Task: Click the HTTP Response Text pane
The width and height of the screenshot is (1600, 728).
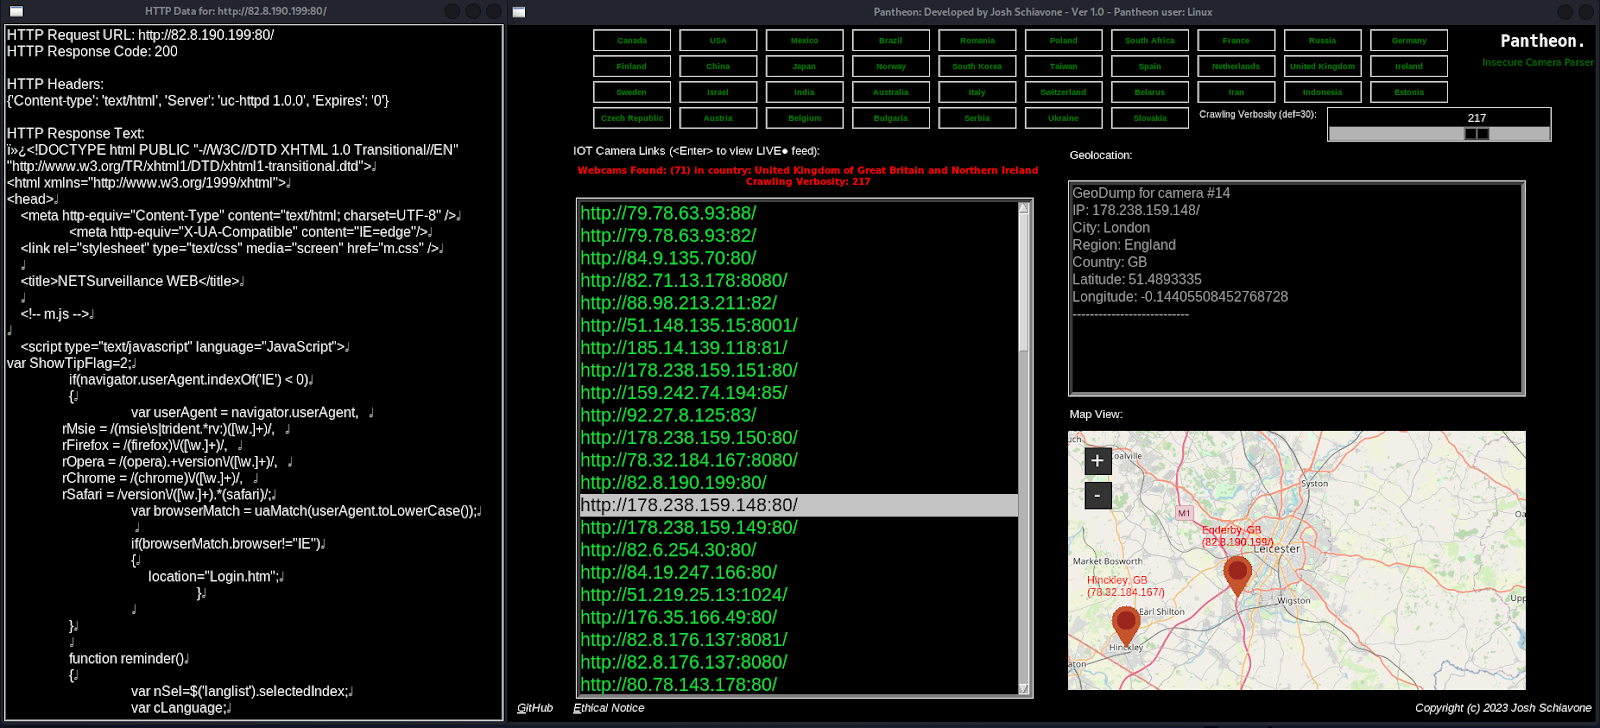Action: tap(253, 372)
